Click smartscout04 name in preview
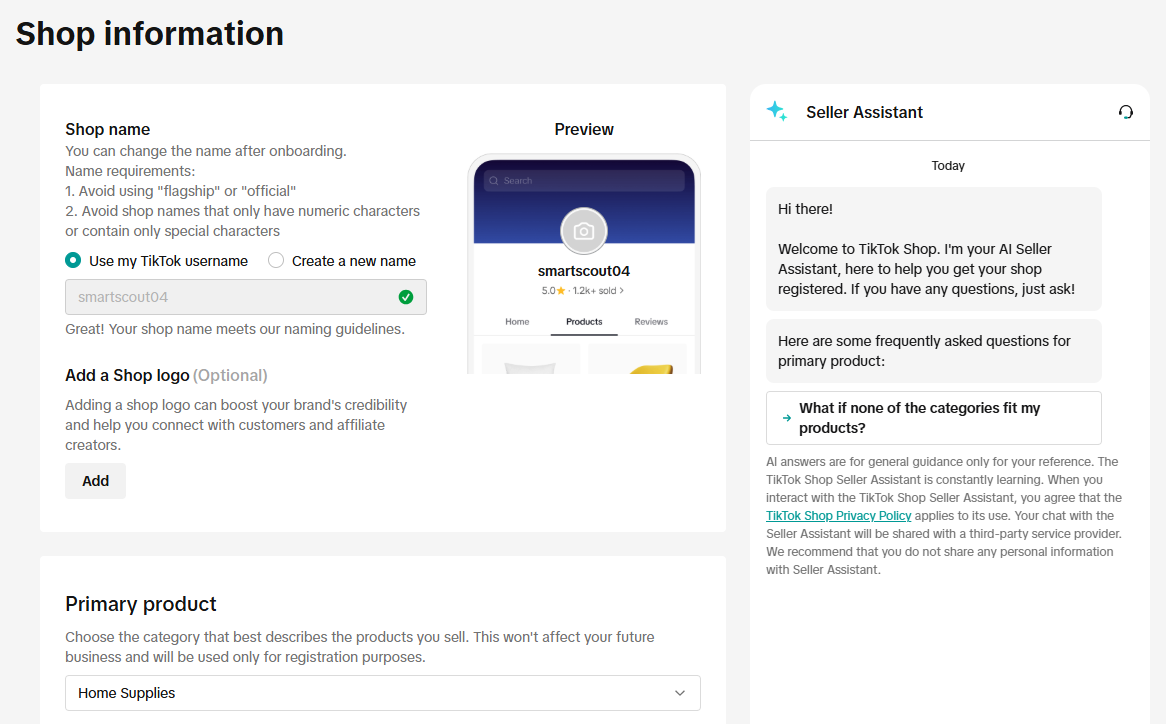Viewport: 1166px width, 724px height. tap(584, 271)
